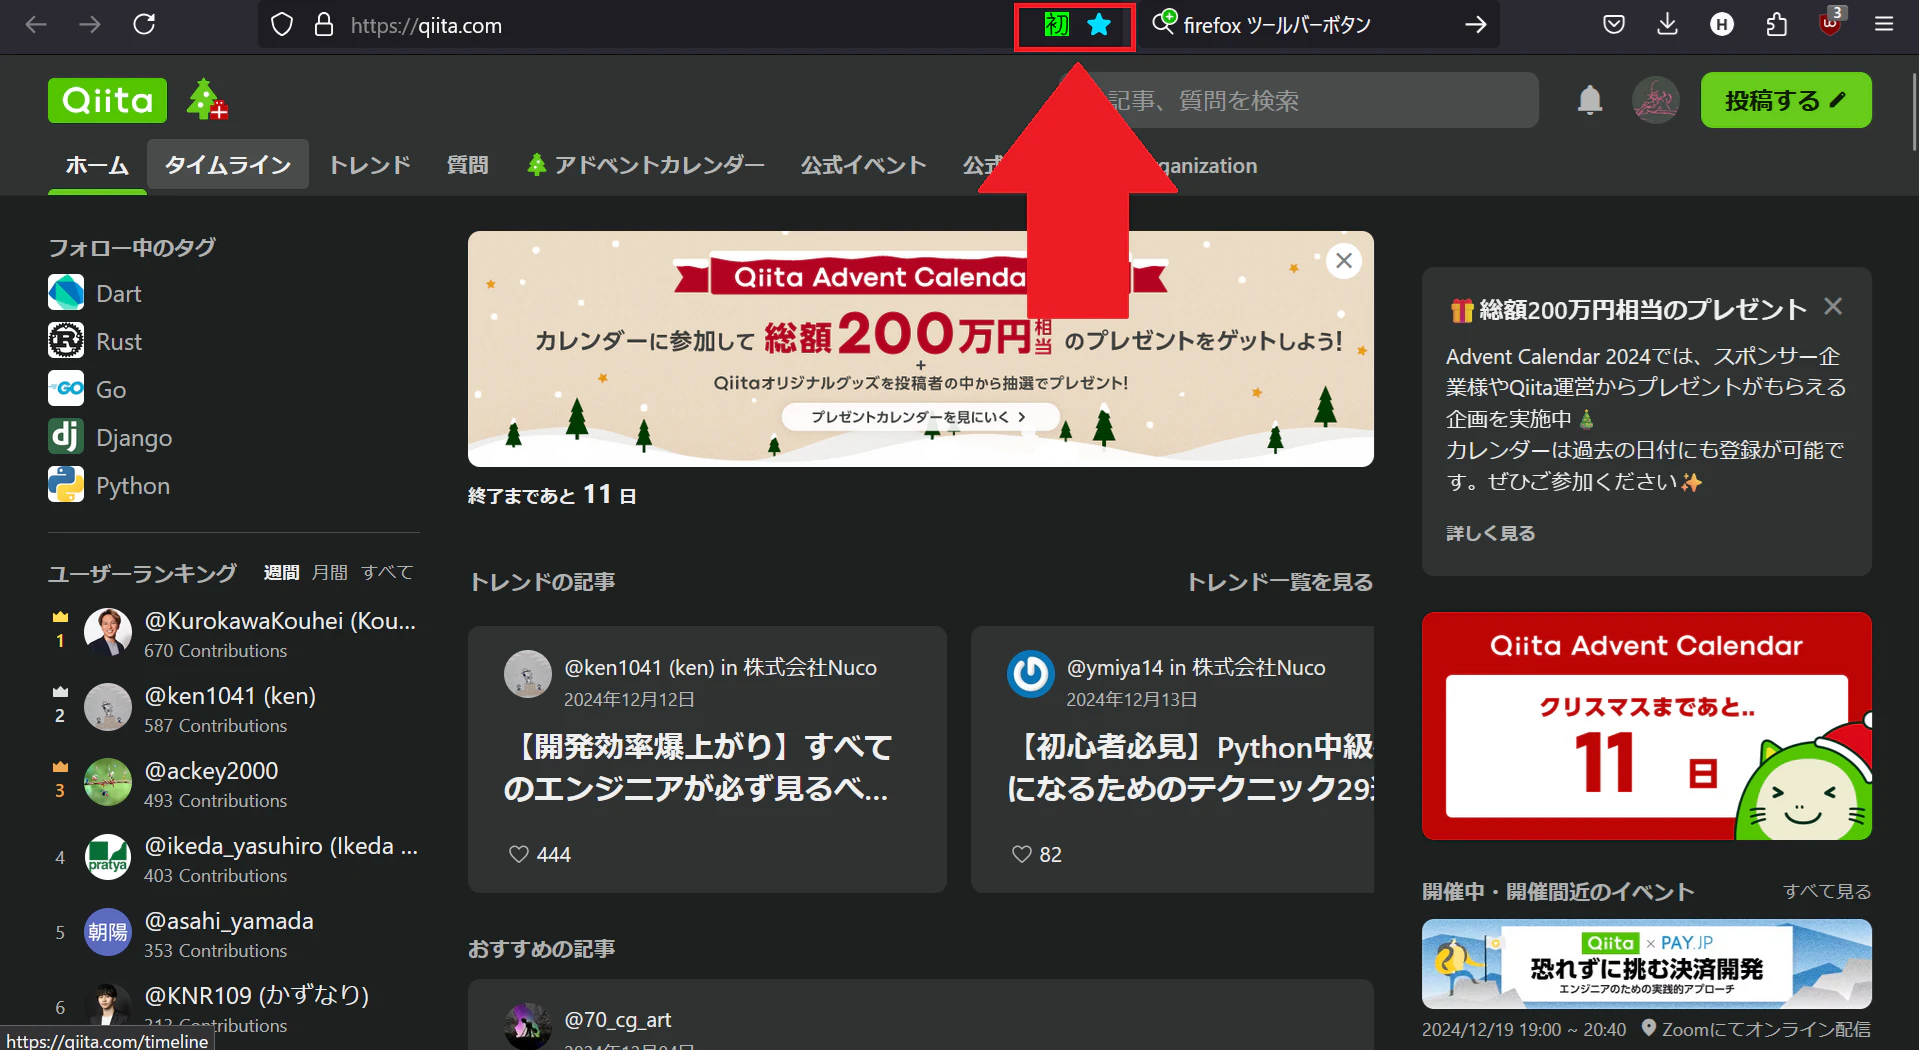Click the padlock site security icon
The image size is (1919, 1050).
click(324, 25)
